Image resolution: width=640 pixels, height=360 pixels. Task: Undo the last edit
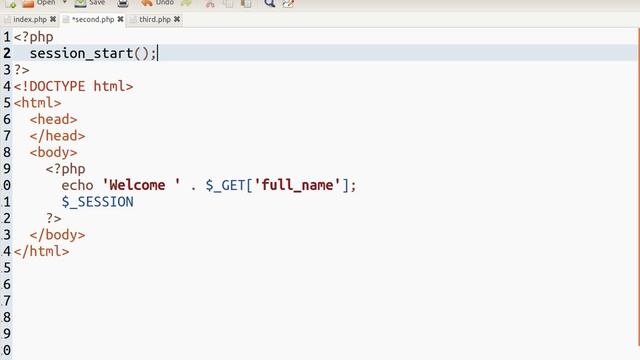coord(157,3)
